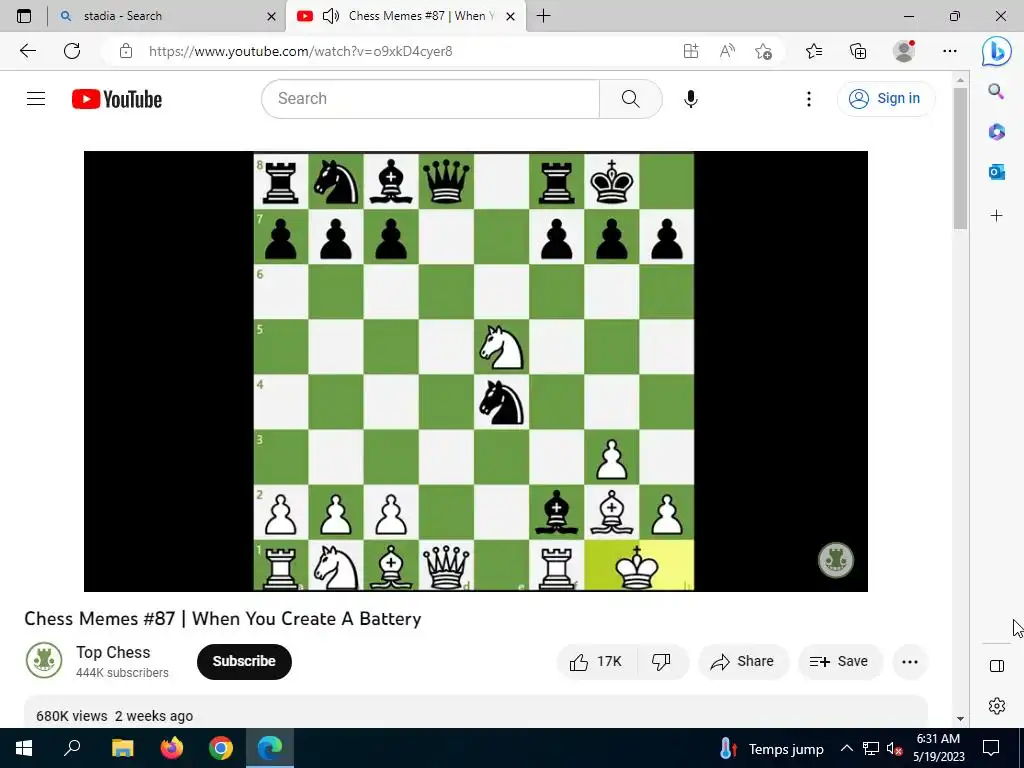Submit search with magnifier button

click(631, 99)
